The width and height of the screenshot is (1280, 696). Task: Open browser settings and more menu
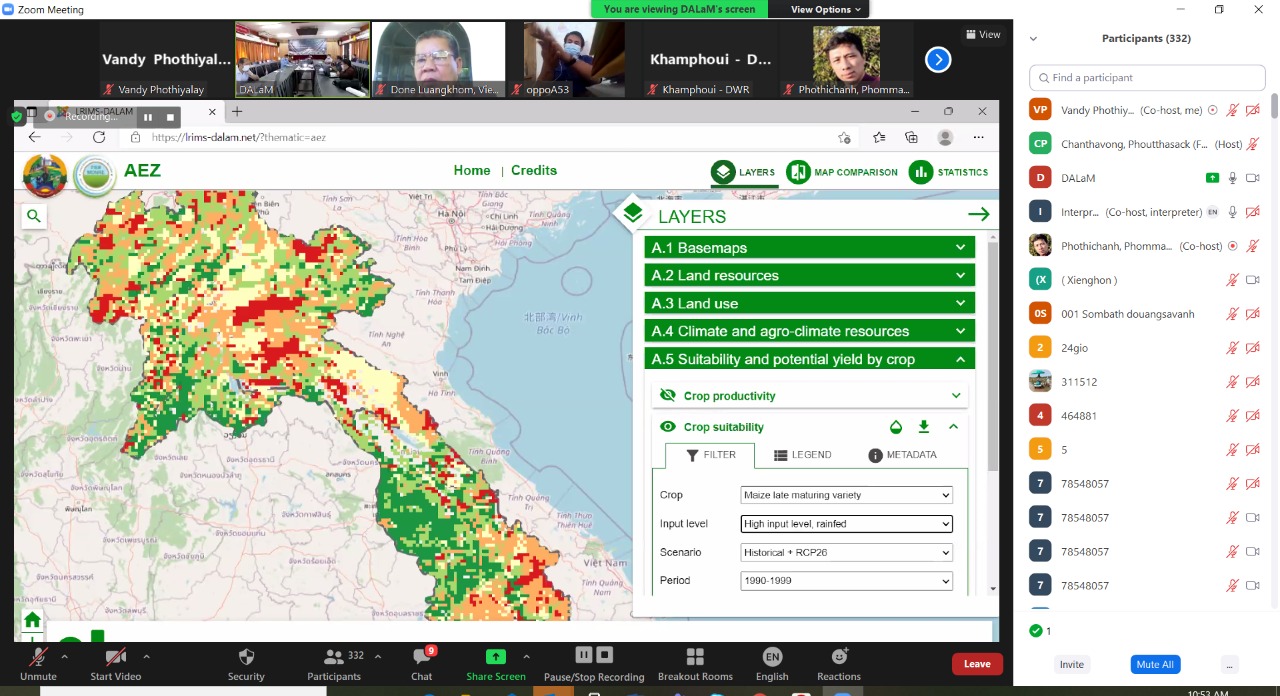[x=978, y=137]
